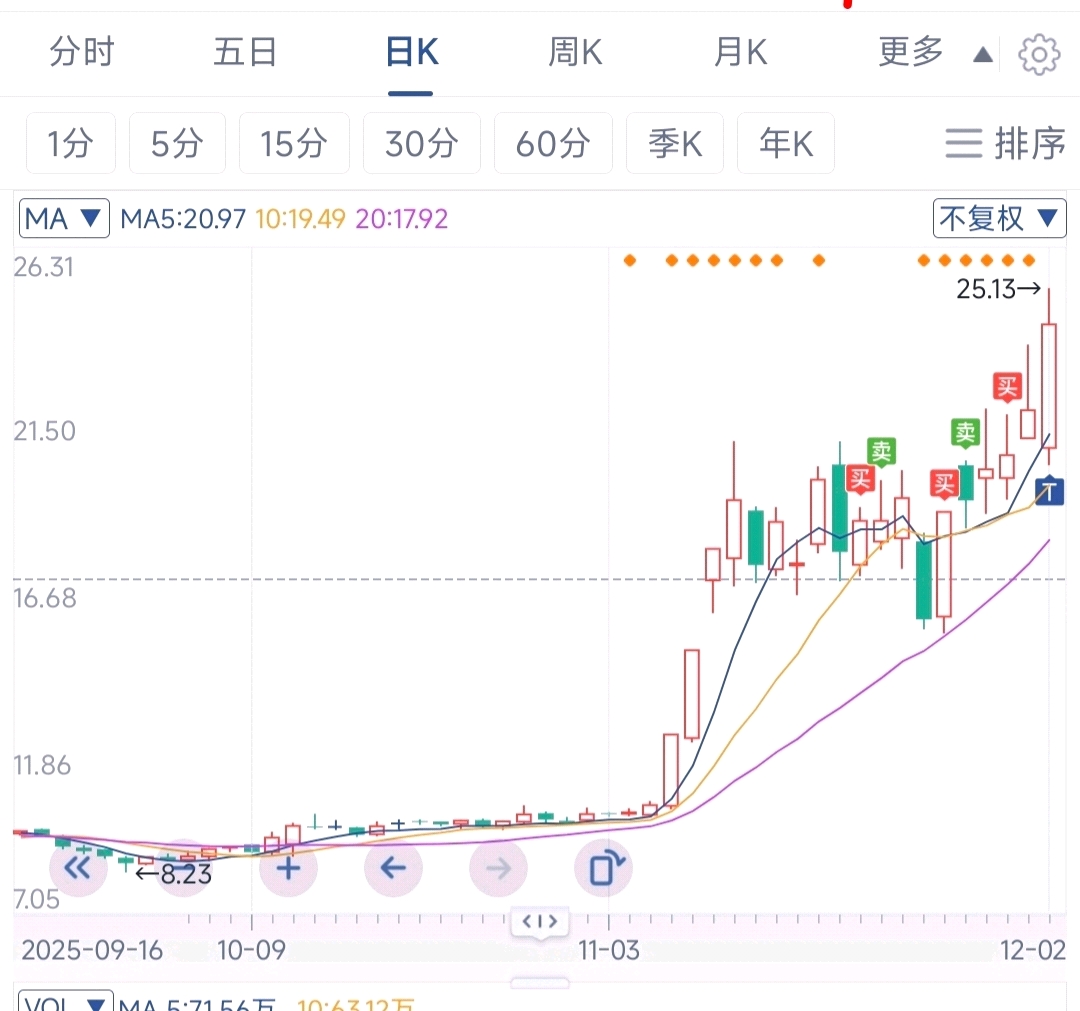Tap the left arrow pan button
The height and width of the screenshot is (1011, 1080).
tap(393, 868)
